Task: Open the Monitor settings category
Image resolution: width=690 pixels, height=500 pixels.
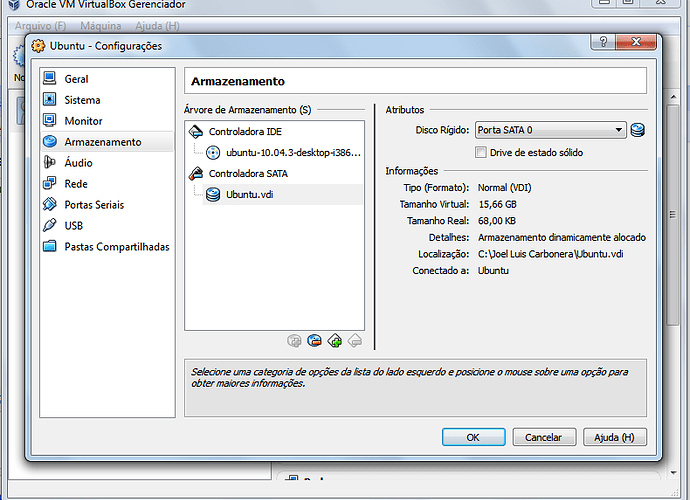Action: click(107, 121)
